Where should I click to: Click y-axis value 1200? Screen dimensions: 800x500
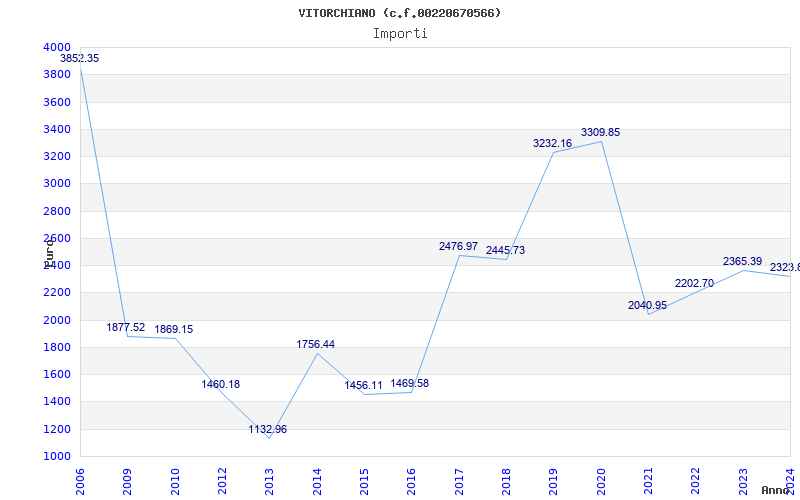pyautogui.click(x=57, y=429)
